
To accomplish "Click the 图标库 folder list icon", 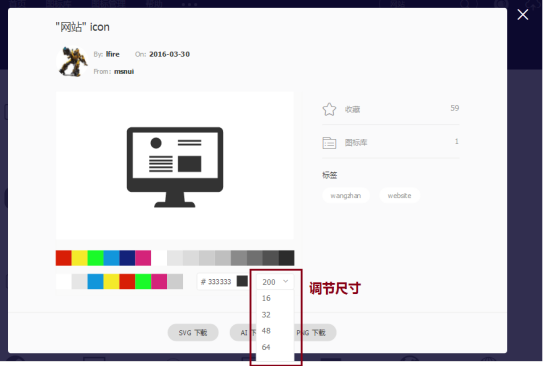I will pyautogui.click(x=329, y=143).
